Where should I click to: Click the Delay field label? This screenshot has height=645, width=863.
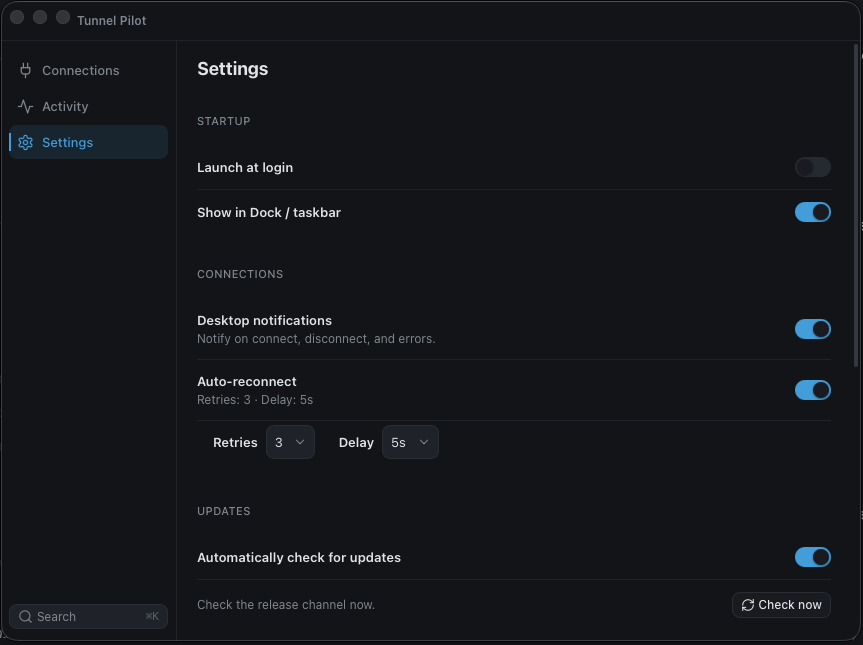[x=356, y=442]
